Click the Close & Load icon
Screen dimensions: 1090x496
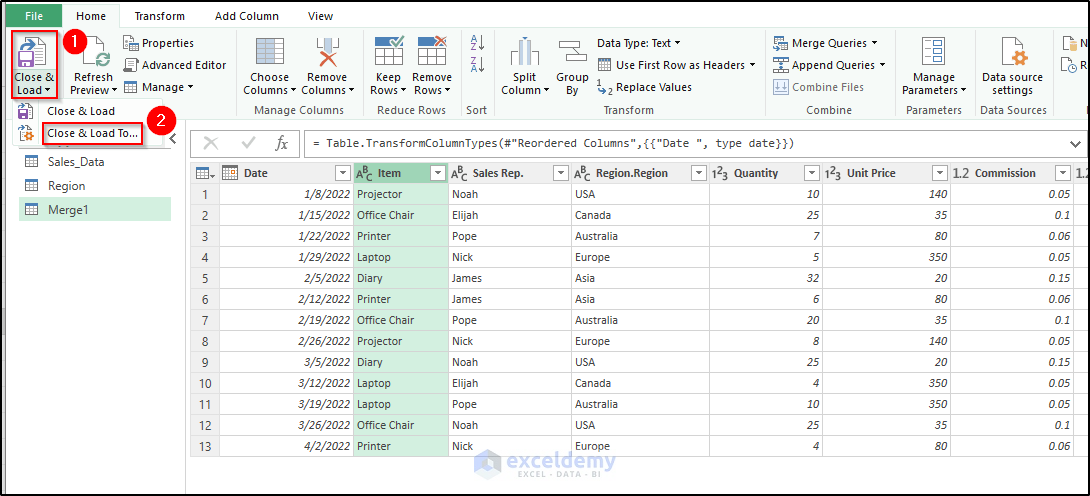click(33, 51)
